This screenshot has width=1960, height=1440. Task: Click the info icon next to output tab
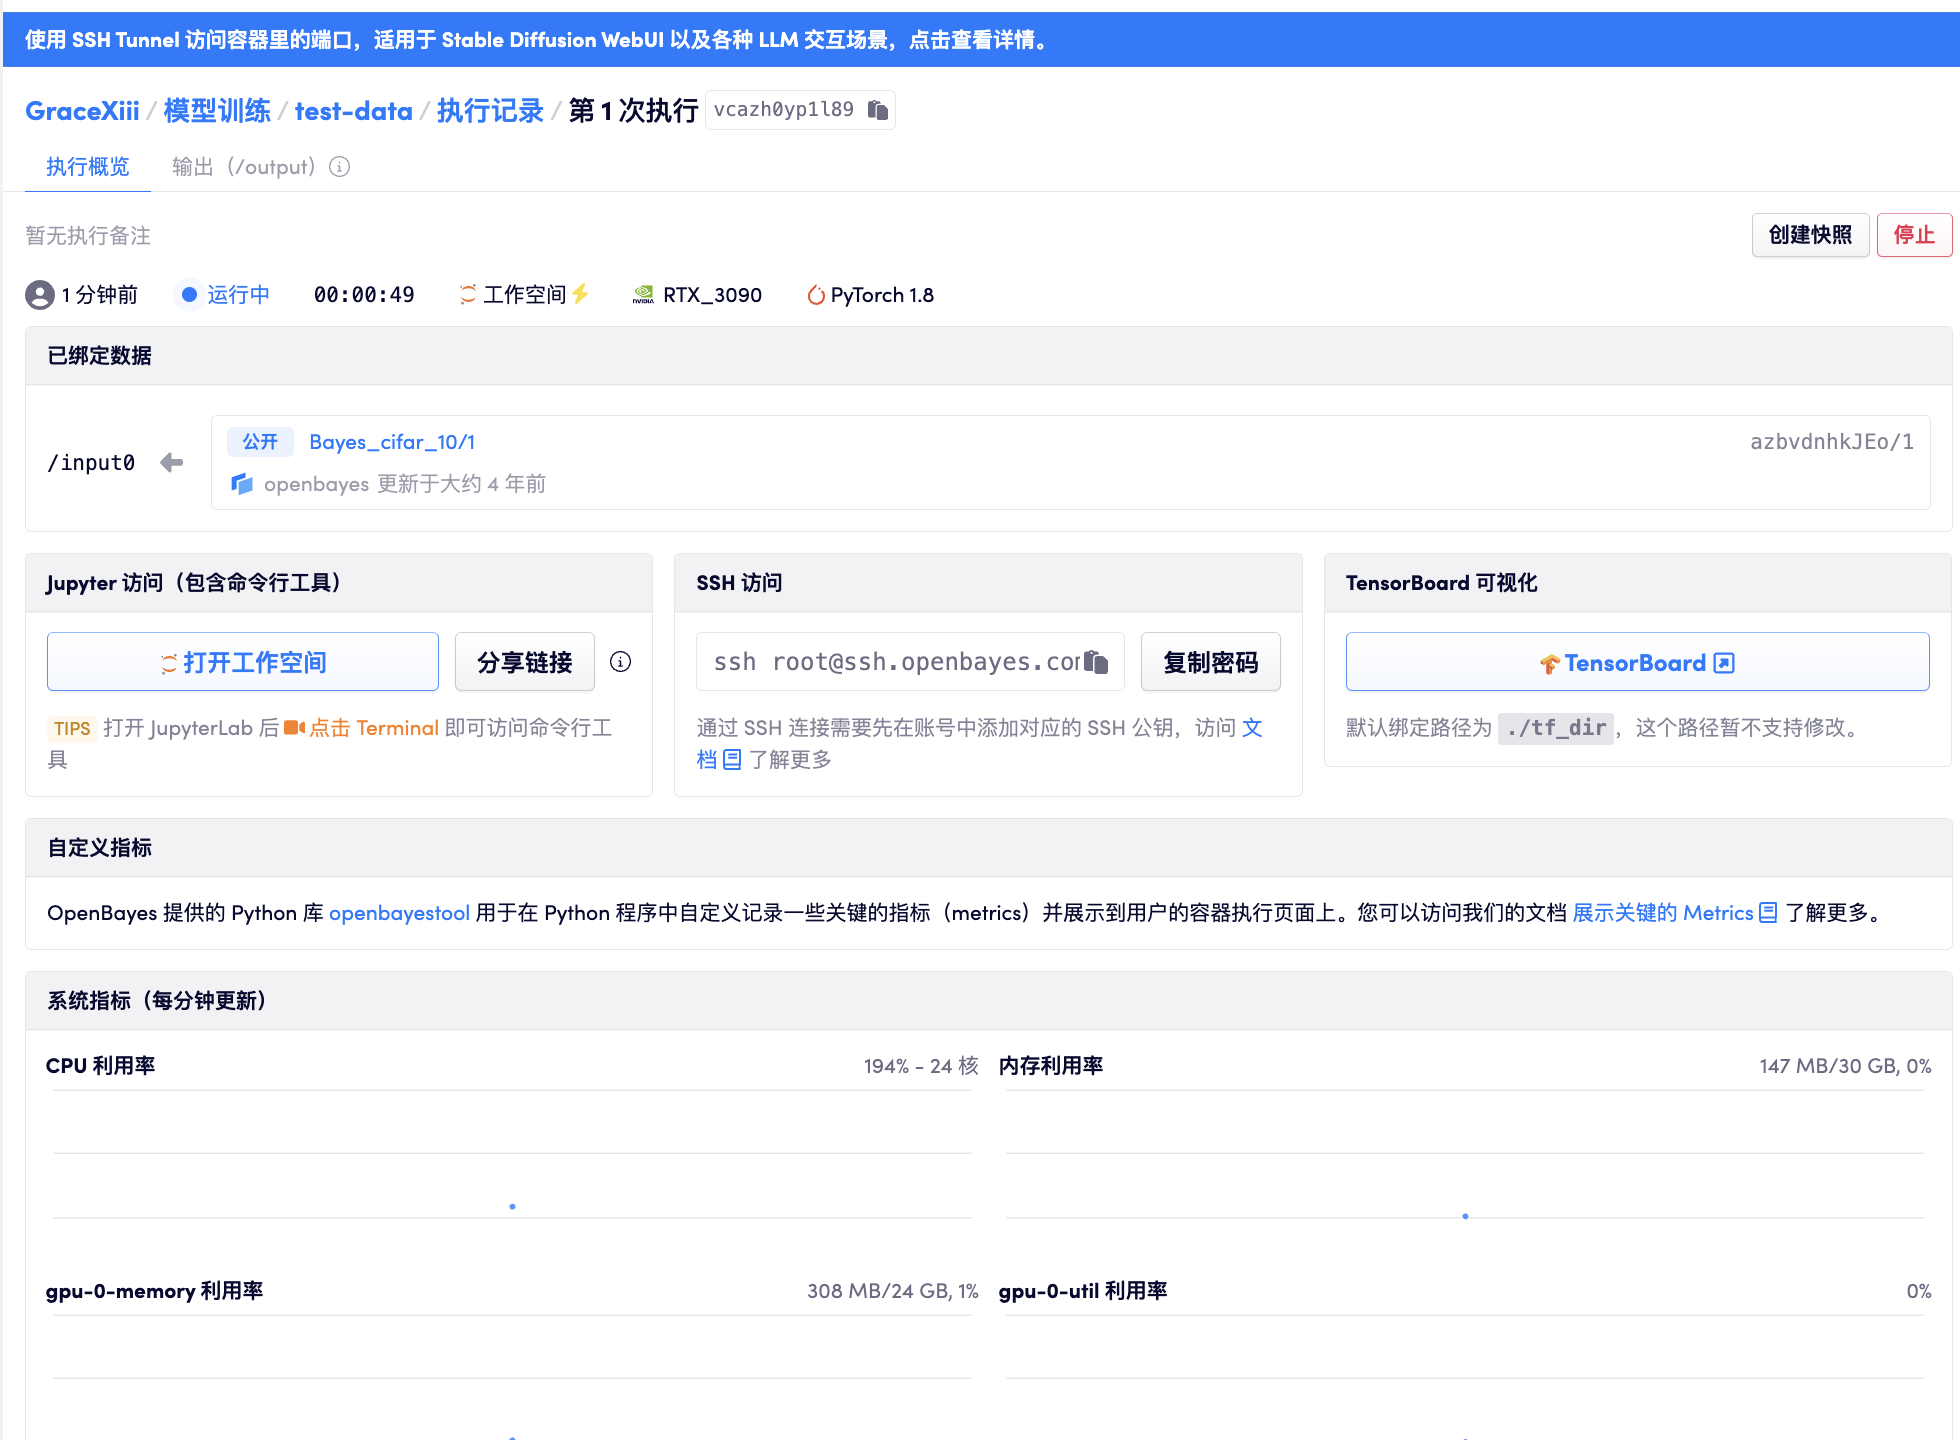tap(340, 167)
